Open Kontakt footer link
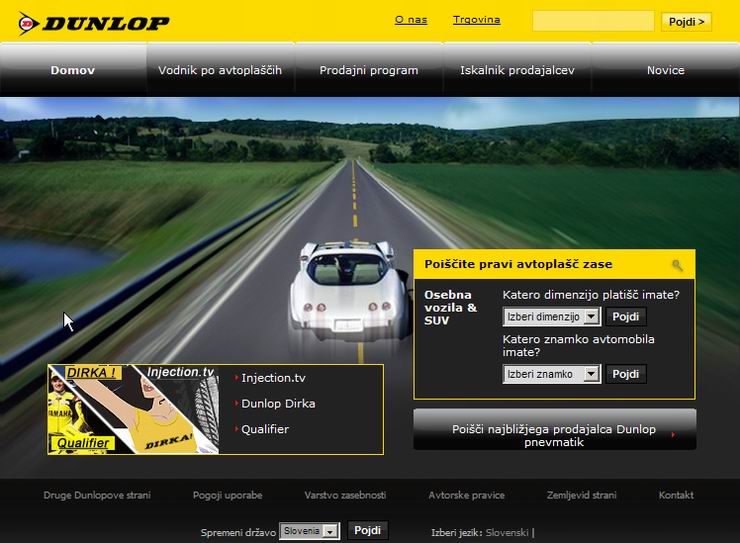Screen dimensions: 740x543 [676, 495]
